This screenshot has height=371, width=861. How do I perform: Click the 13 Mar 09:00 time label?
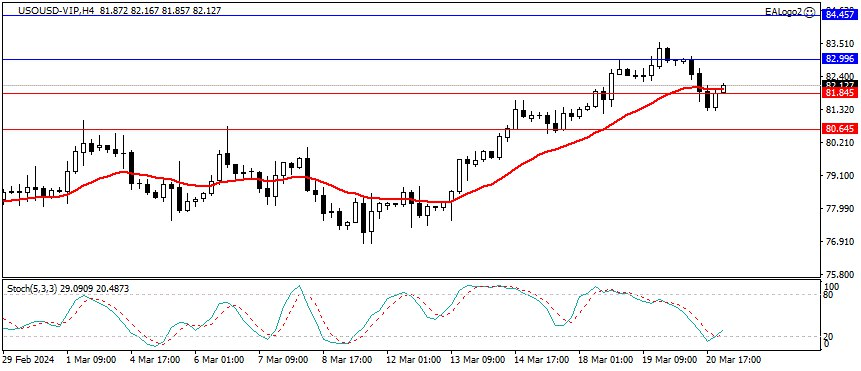click(477, 360)
